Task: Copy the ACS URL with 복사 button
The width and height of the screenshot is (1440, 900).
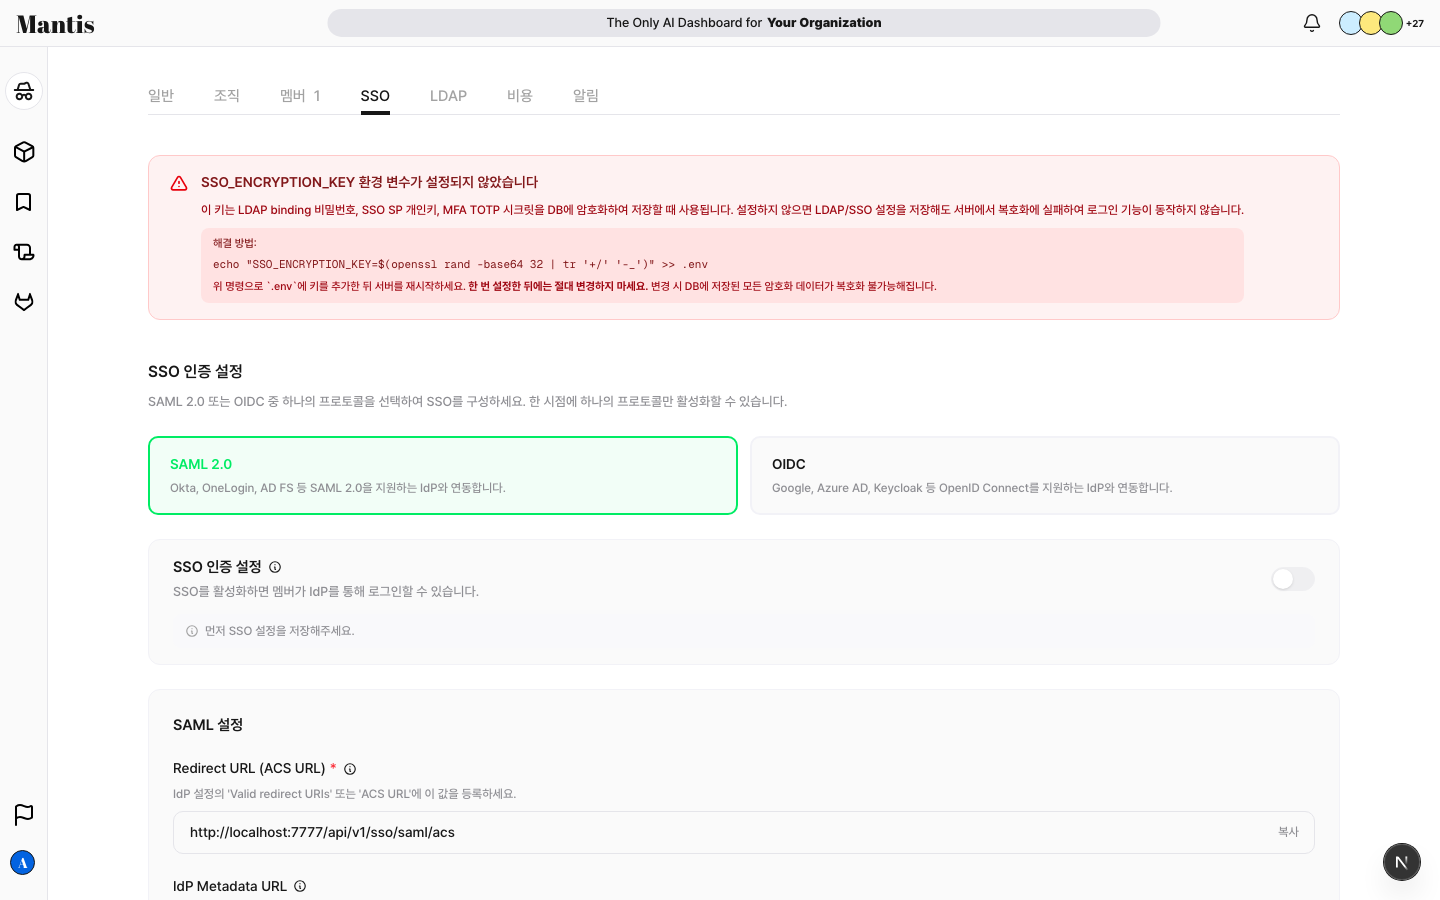Action: pyautogui.click(x=1288, y=832)
